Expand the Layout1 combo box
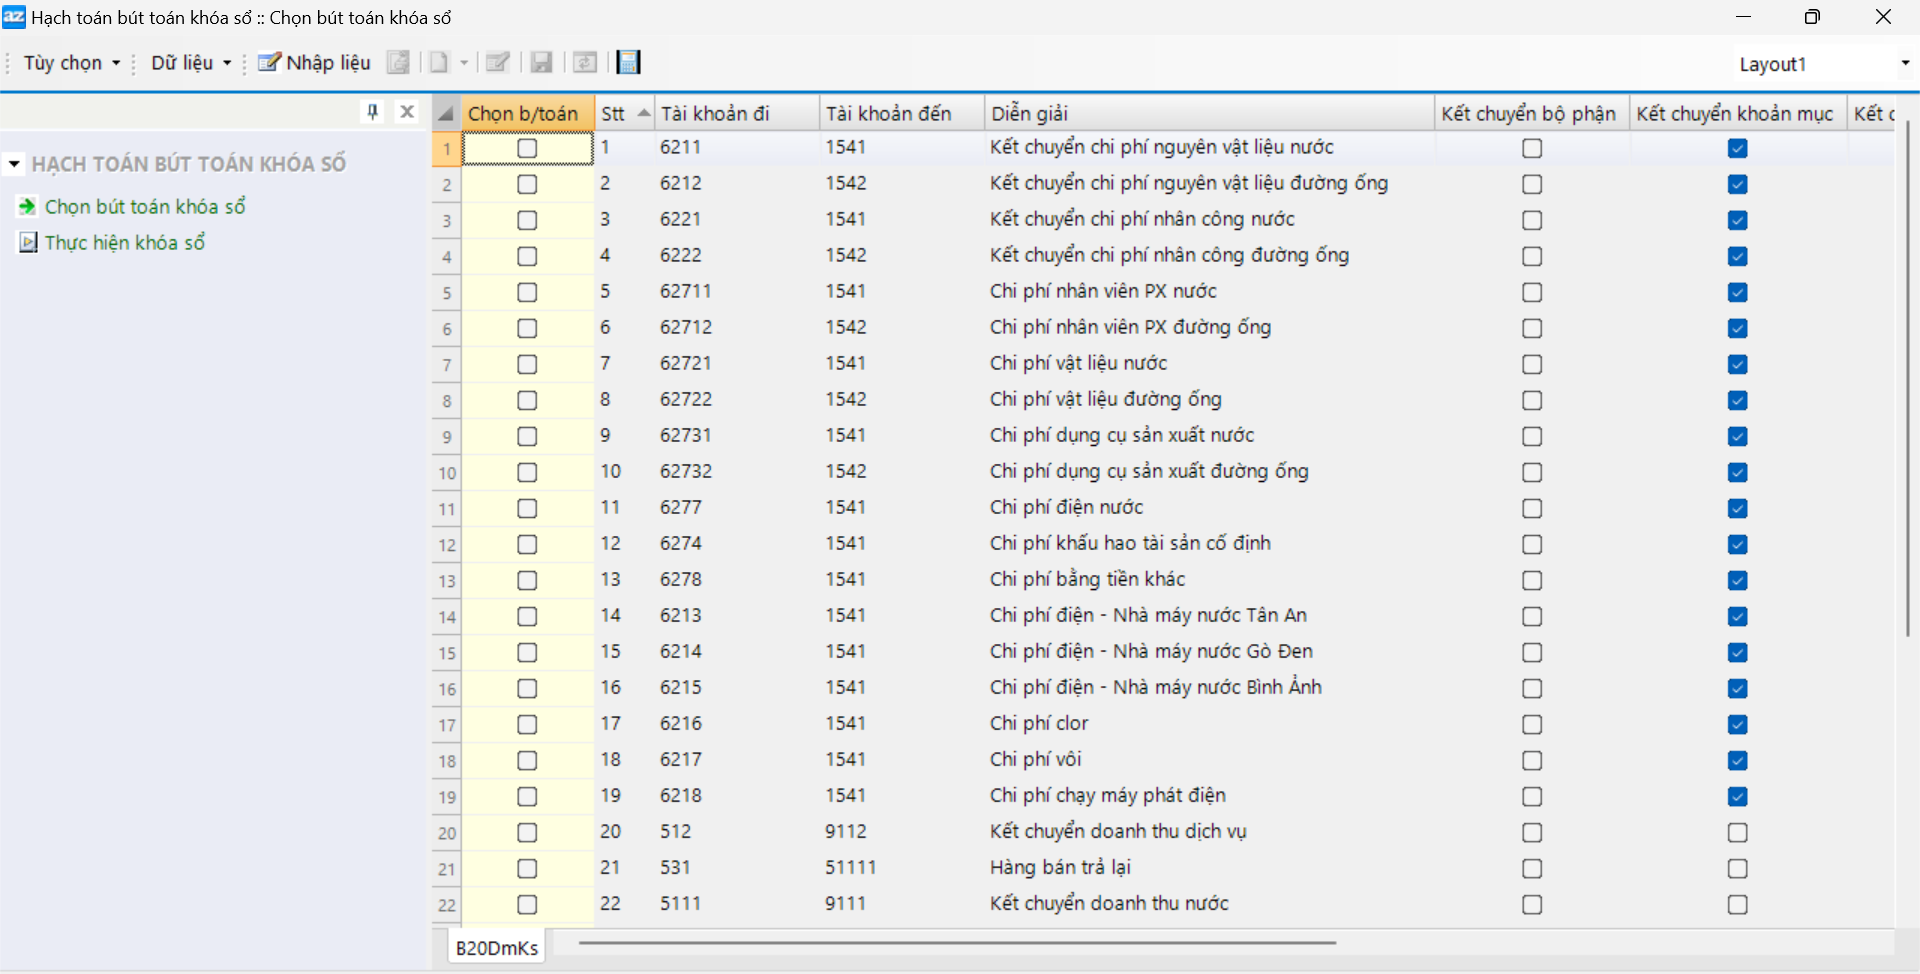This screenshot has width=1920, height=974. pyautogui.click(x=1904, y=63)
